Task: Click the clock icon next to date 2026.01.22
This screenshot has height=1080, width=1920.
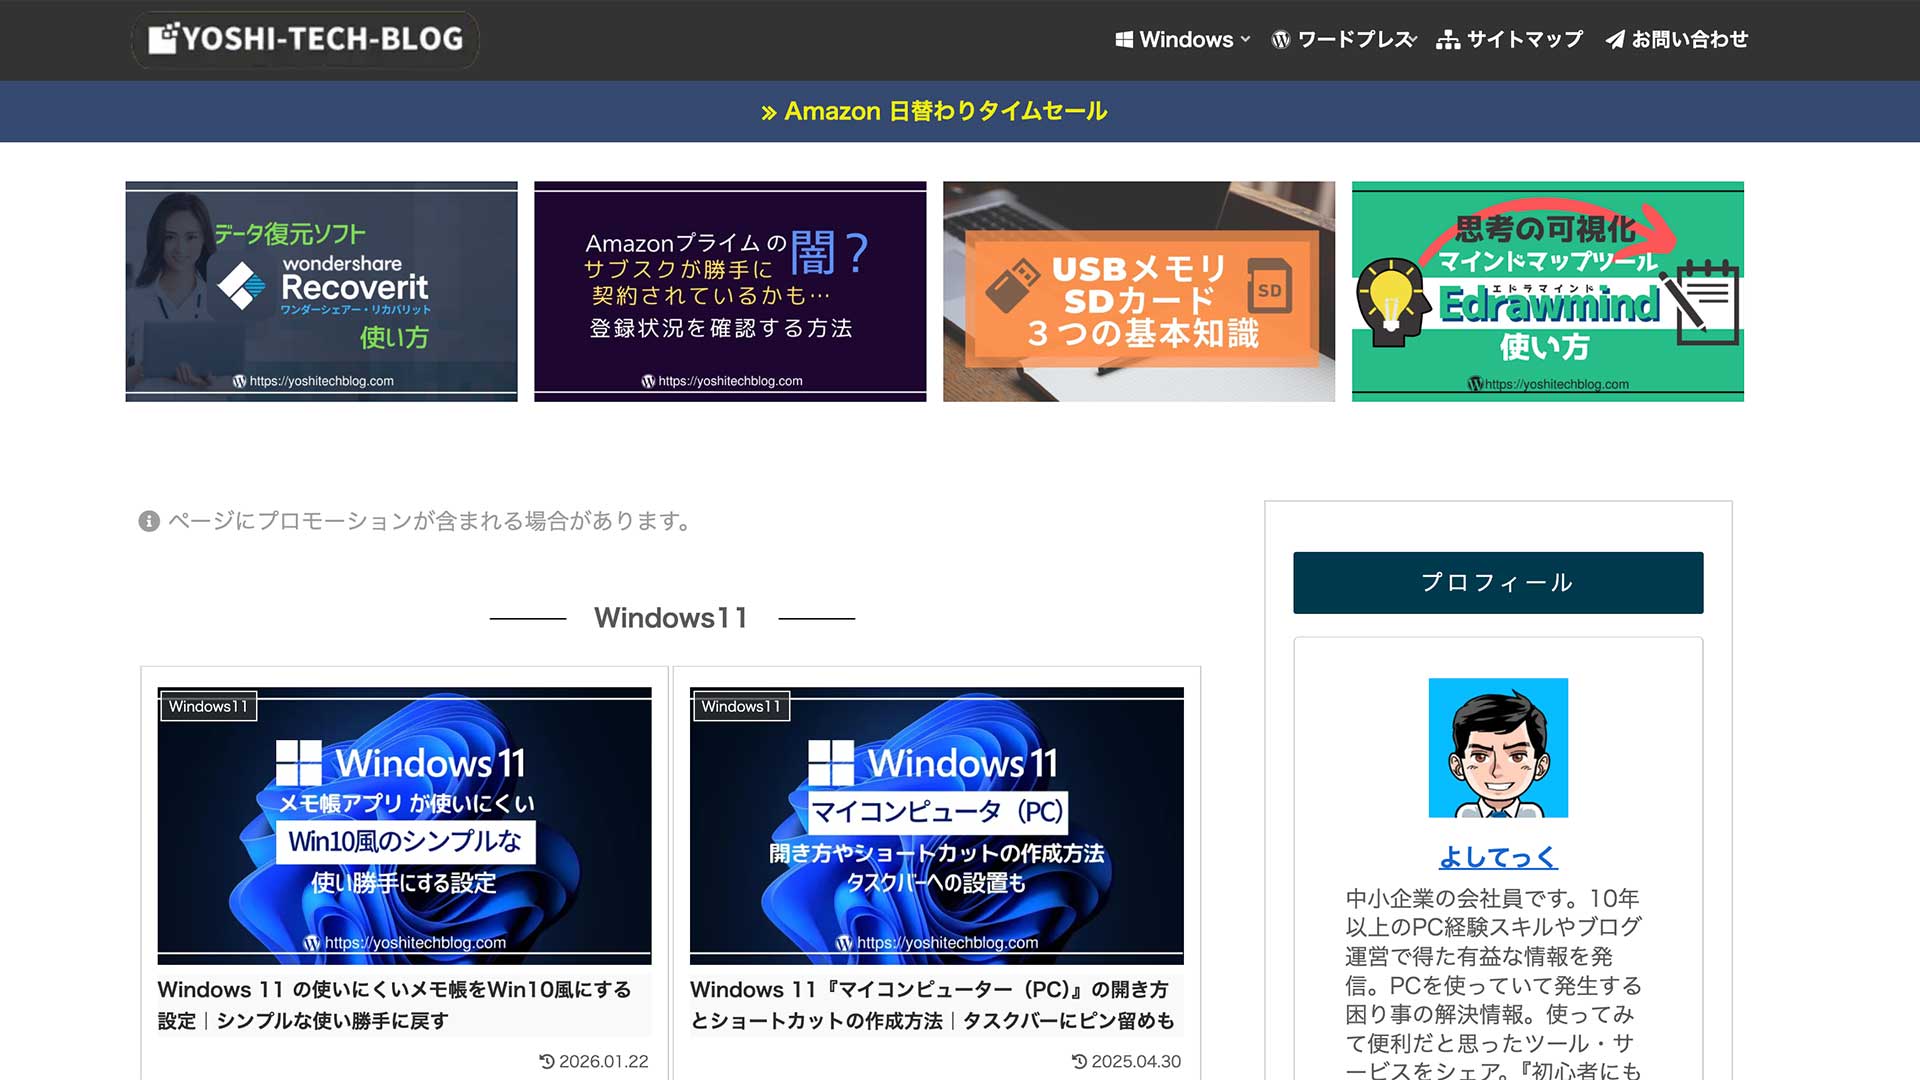Action: [545, 1061]
